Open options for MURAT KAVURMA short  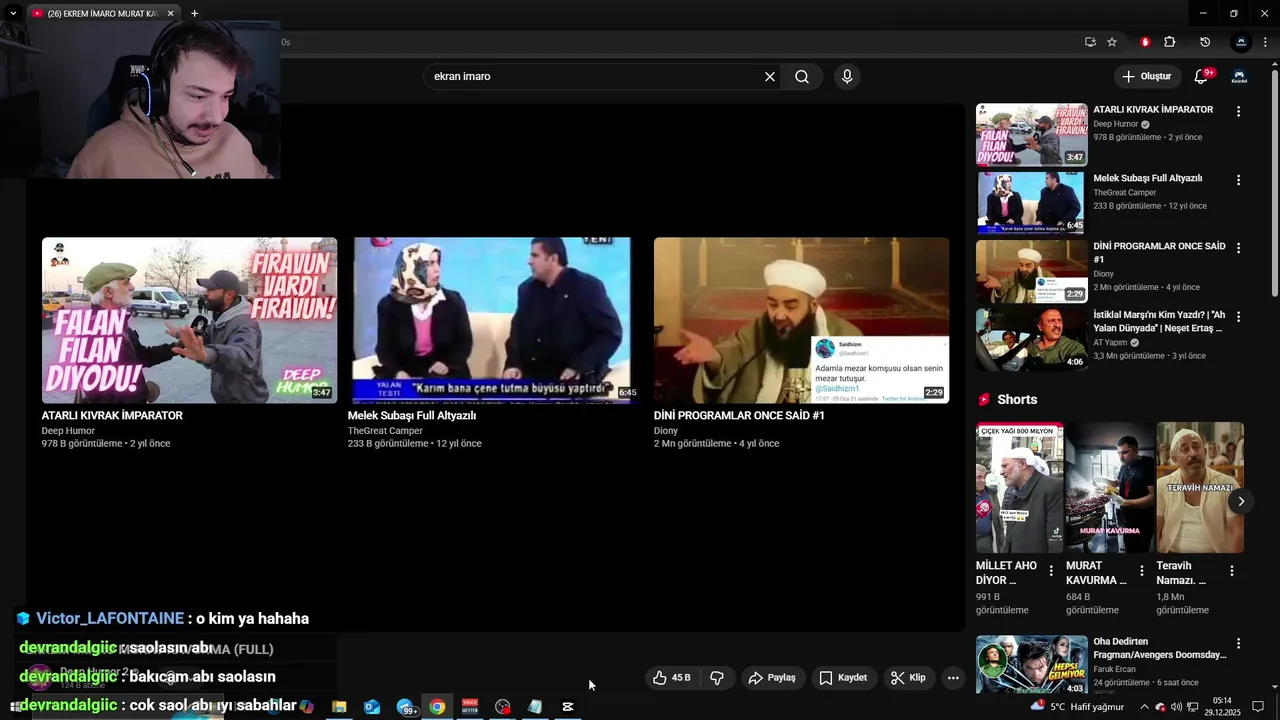pos(1141,571)
